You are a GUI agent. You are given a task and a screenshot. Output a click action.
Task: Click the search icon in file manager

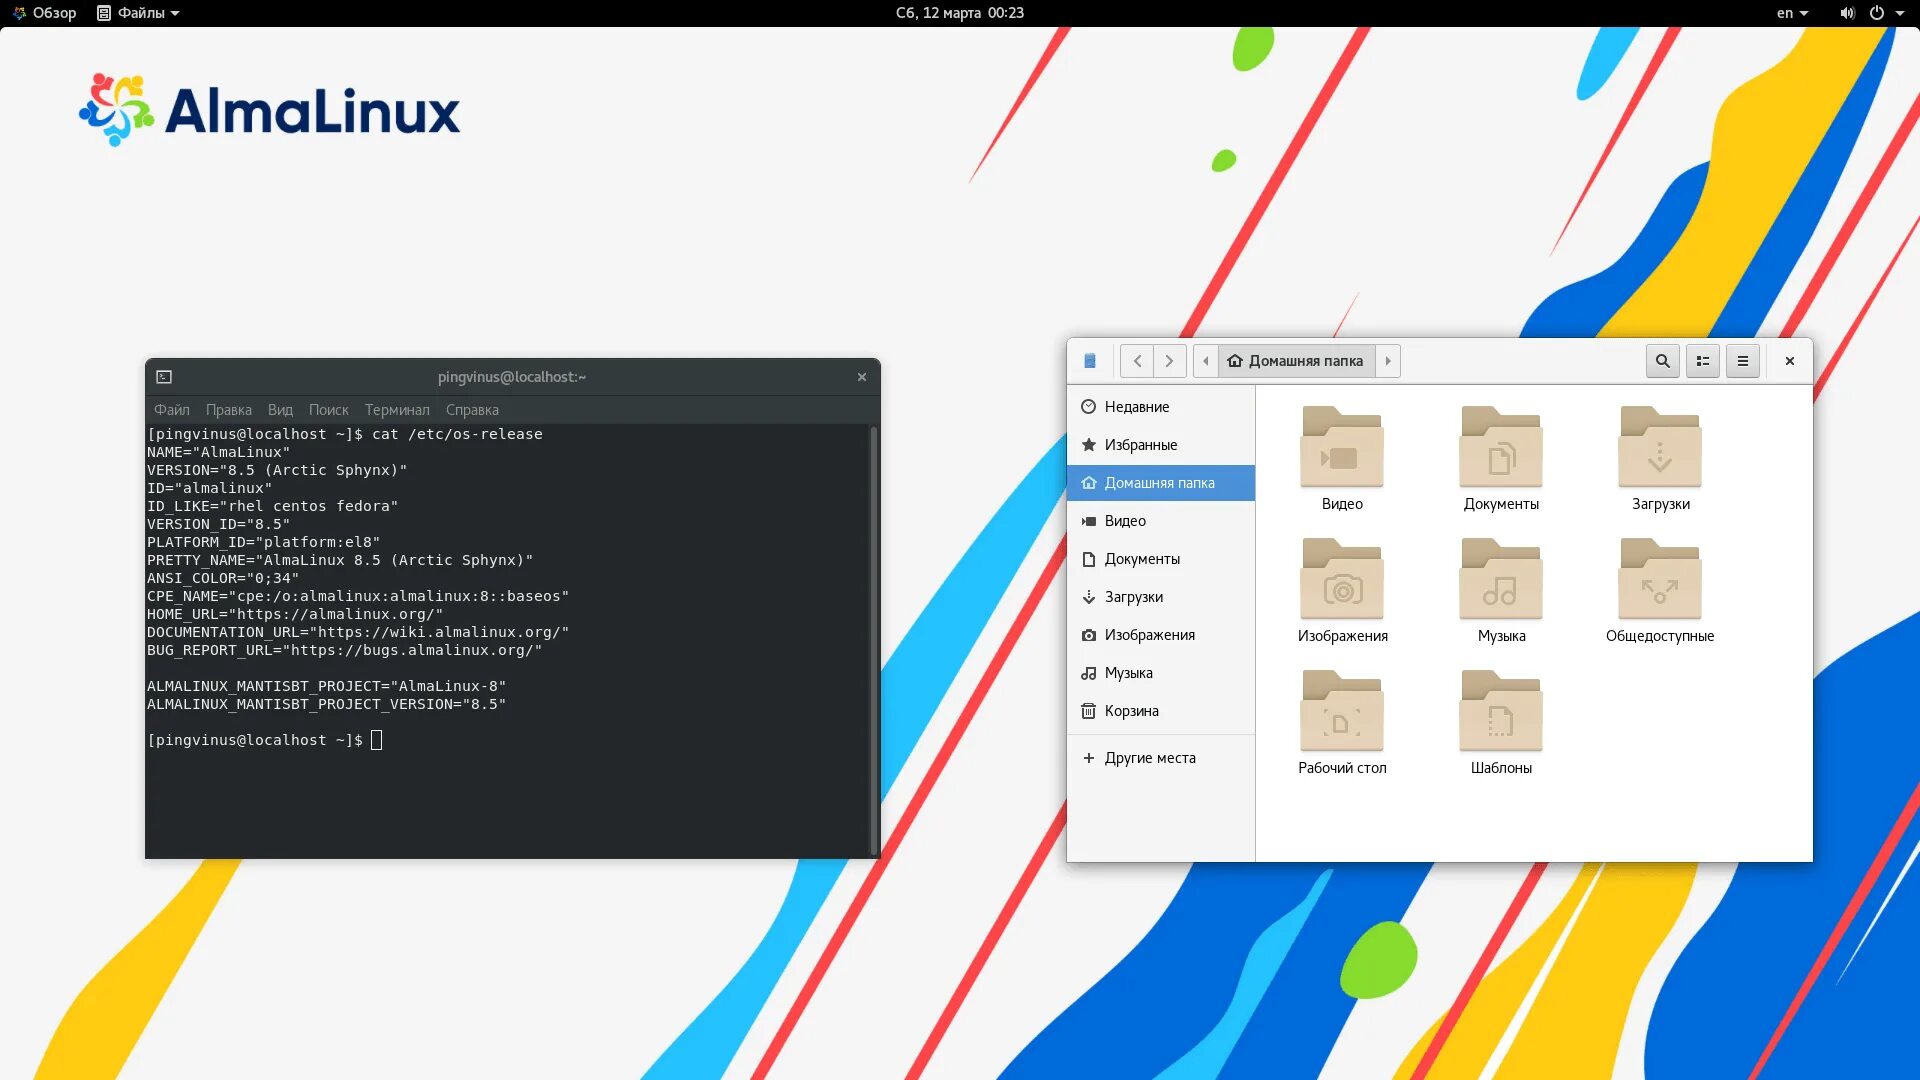[1662, 361]
